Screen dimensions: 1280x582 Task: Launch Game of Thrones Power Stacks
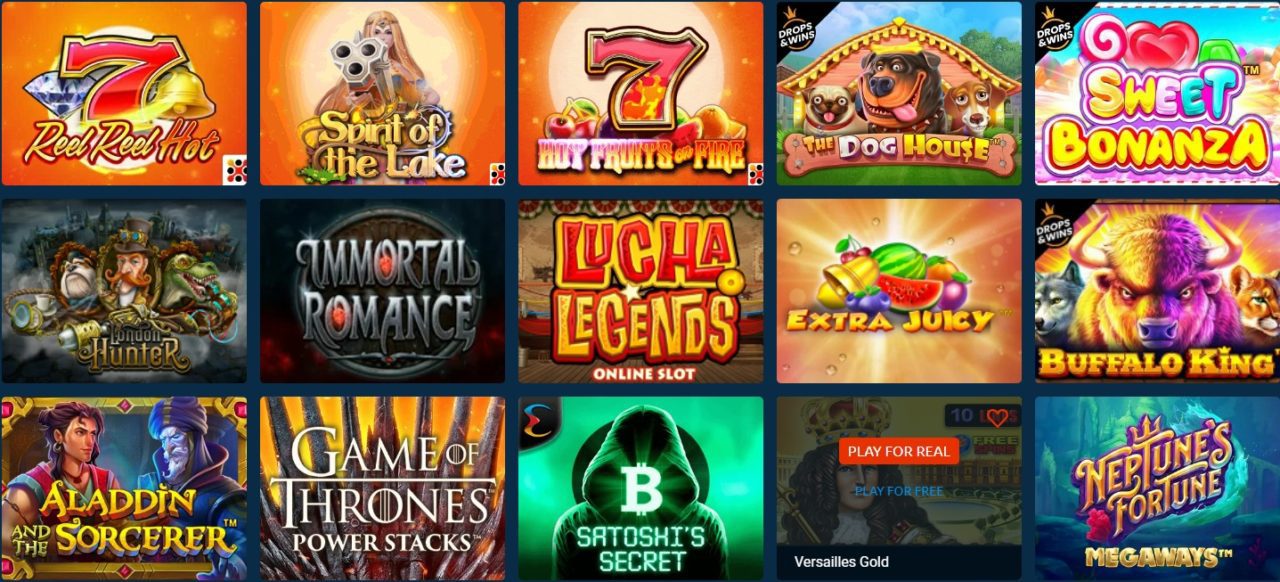[383, 489]
